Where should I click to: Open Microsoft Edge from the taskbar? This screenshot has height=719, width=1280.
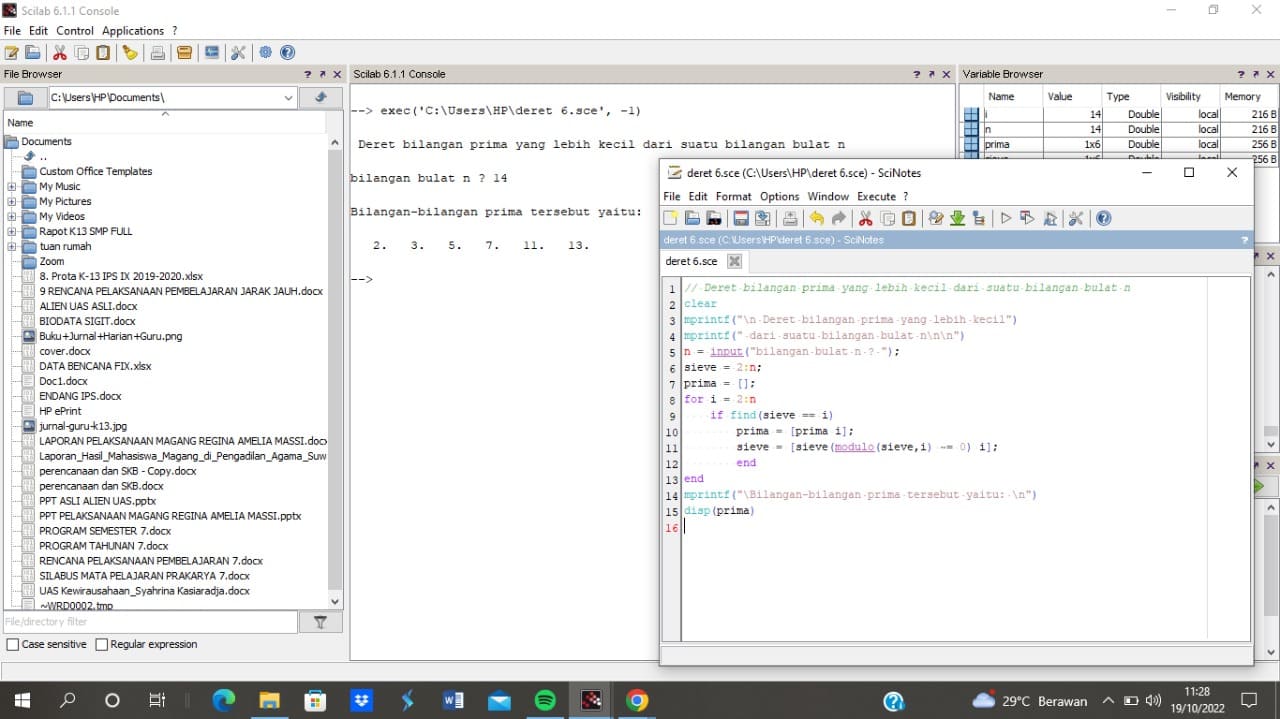tap(222, 700)
